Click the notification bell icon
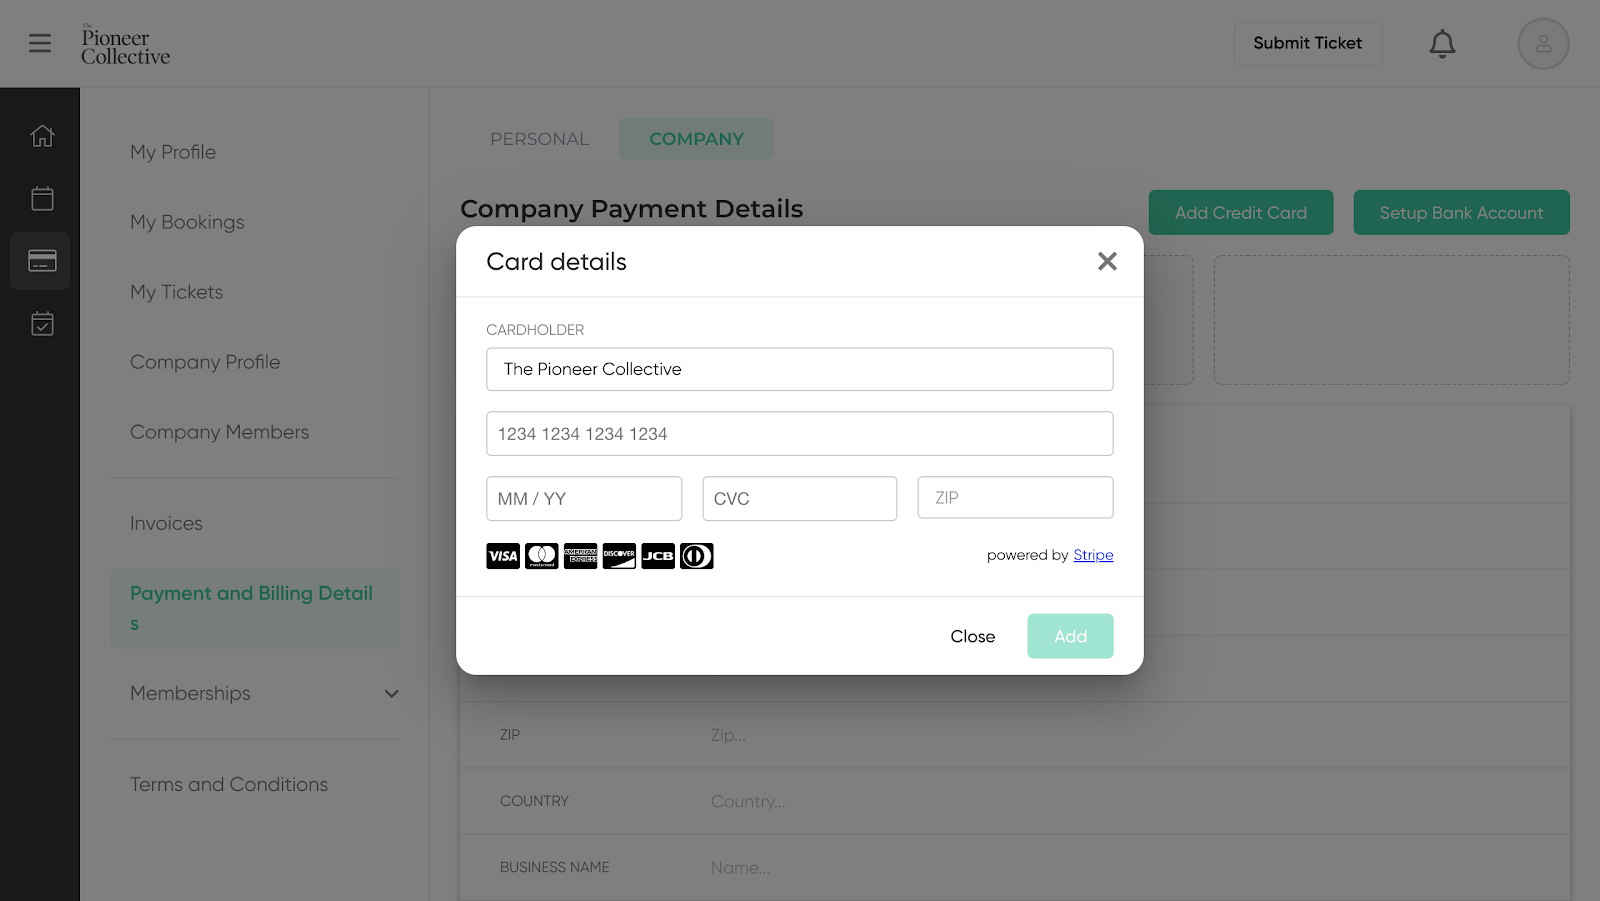Viewport: 1600px width, 901px height. [x=1442, y=44]
